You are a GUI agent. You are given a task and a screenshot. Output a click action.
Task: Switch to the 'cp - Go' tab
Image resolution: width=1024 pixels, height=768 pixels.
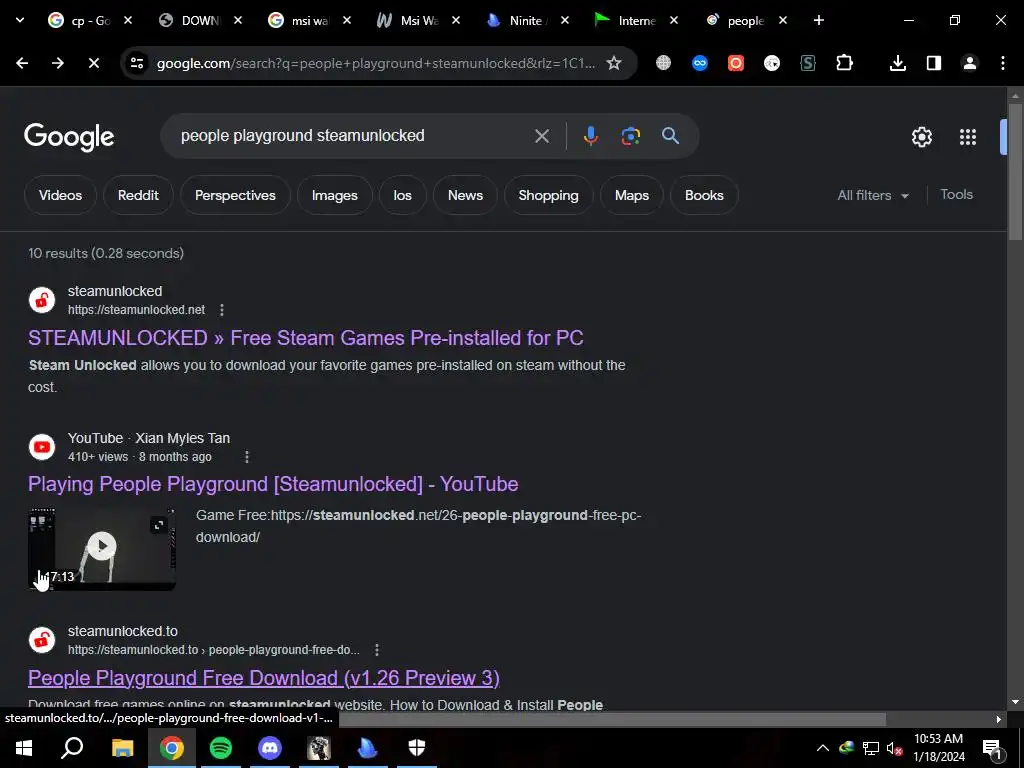click(90, 21)
